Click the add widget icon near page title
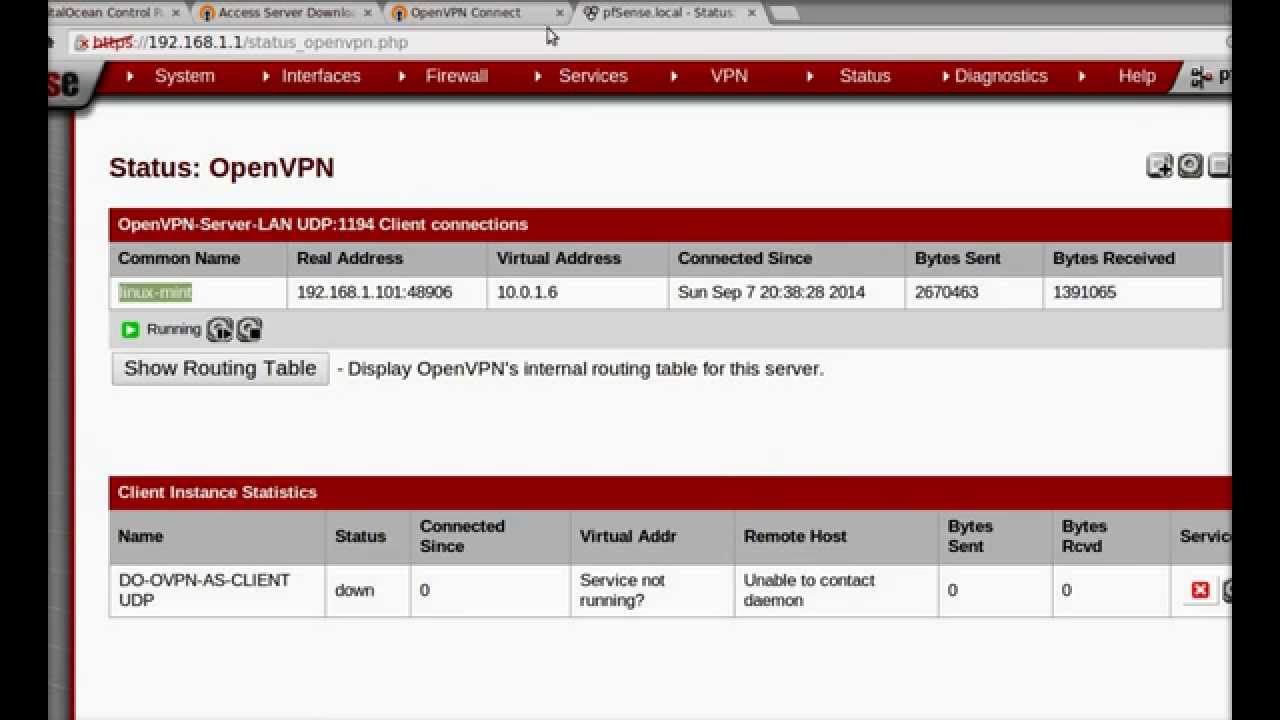 point(1159,166)
